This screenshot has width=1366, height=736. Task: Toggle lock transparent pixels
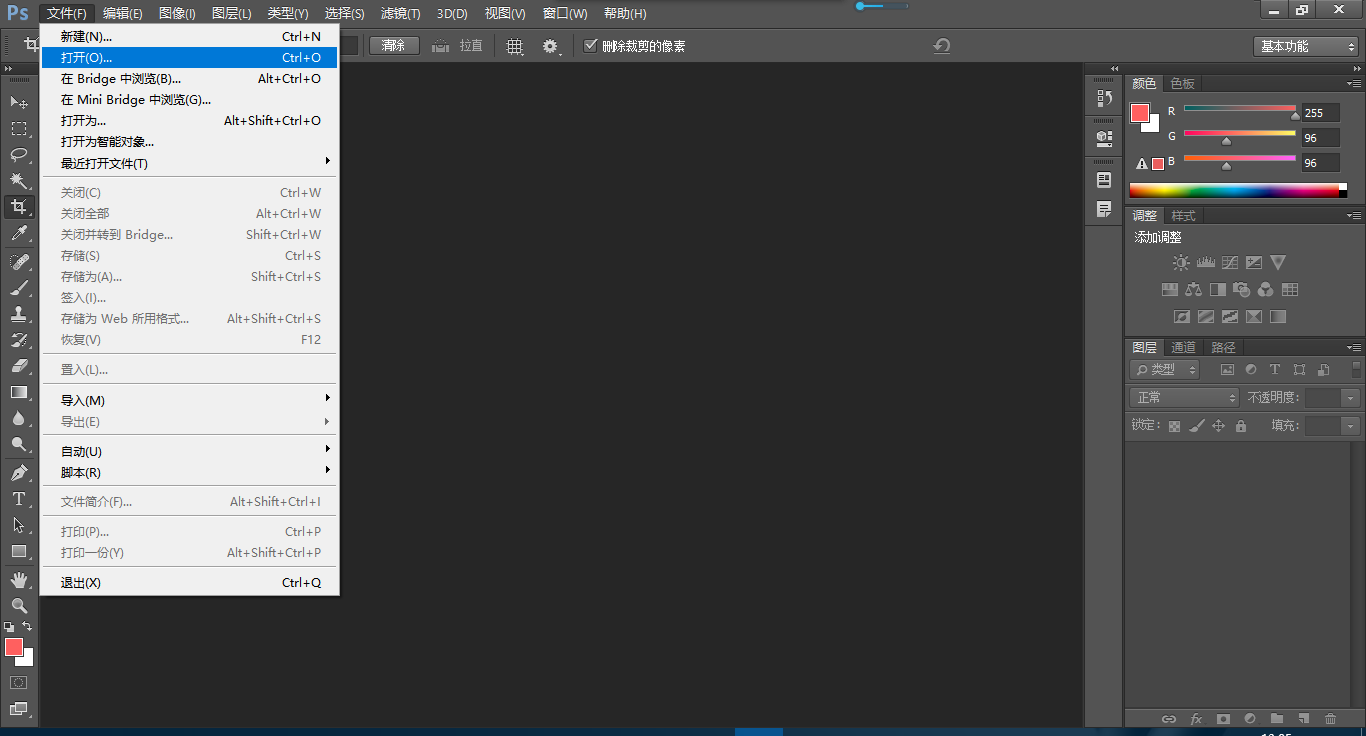tap(1174, 426)
